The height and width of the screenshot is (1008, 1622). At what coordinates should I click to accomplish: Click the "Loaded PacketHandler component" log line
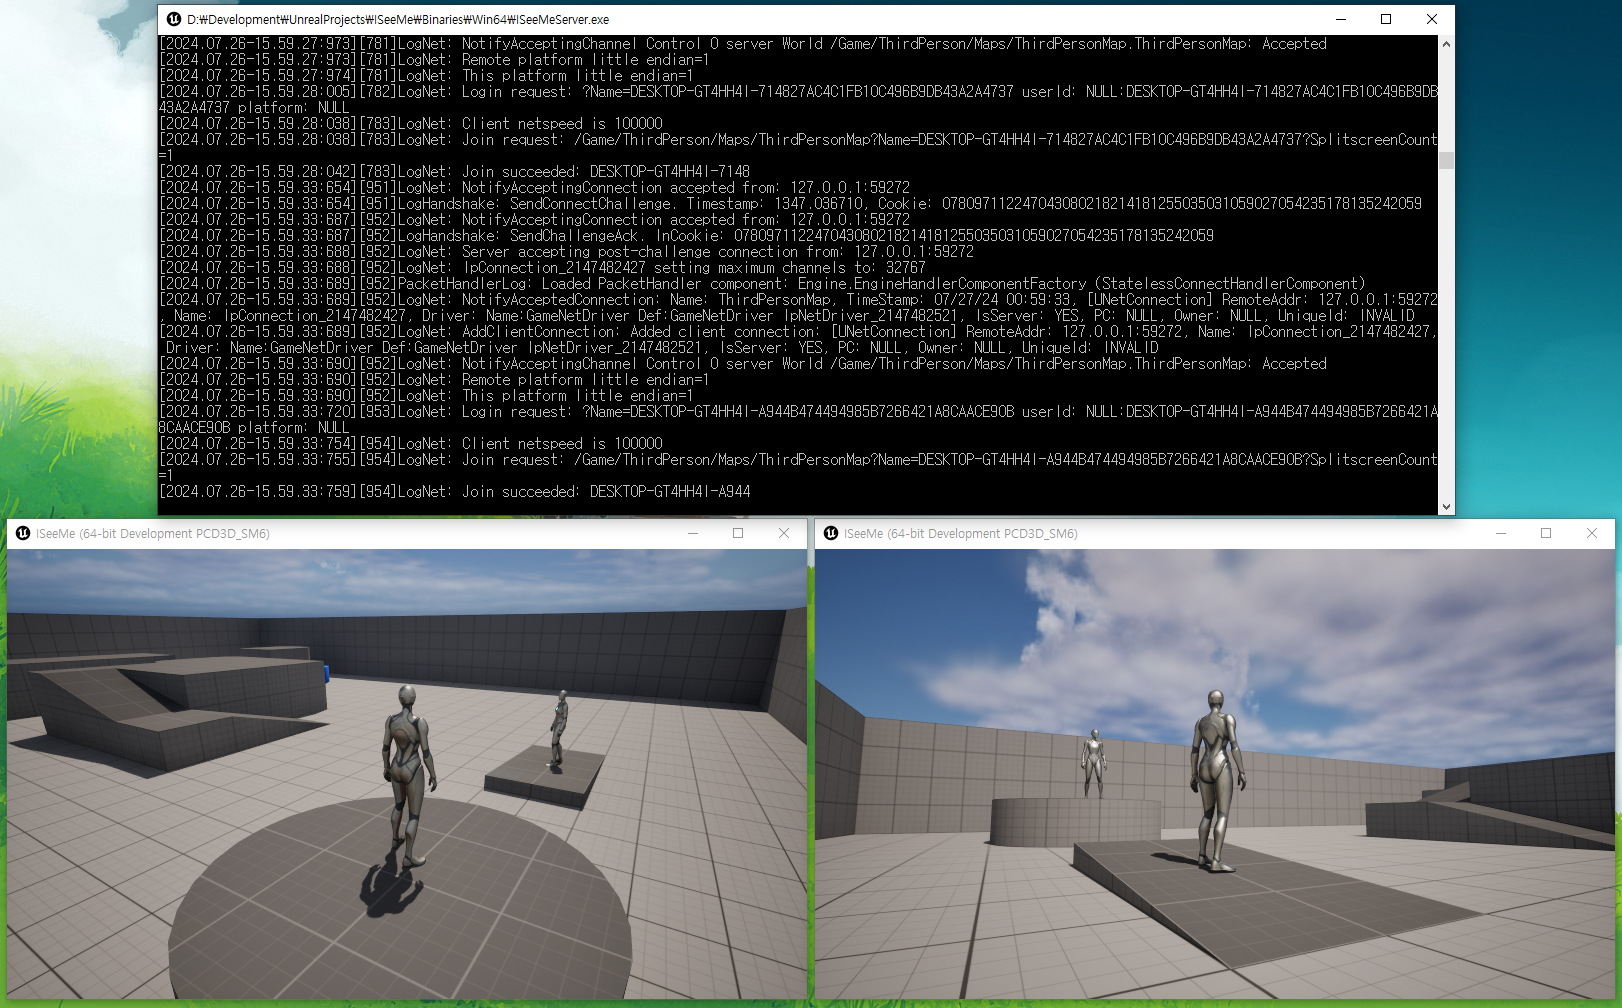pos(763,284)
